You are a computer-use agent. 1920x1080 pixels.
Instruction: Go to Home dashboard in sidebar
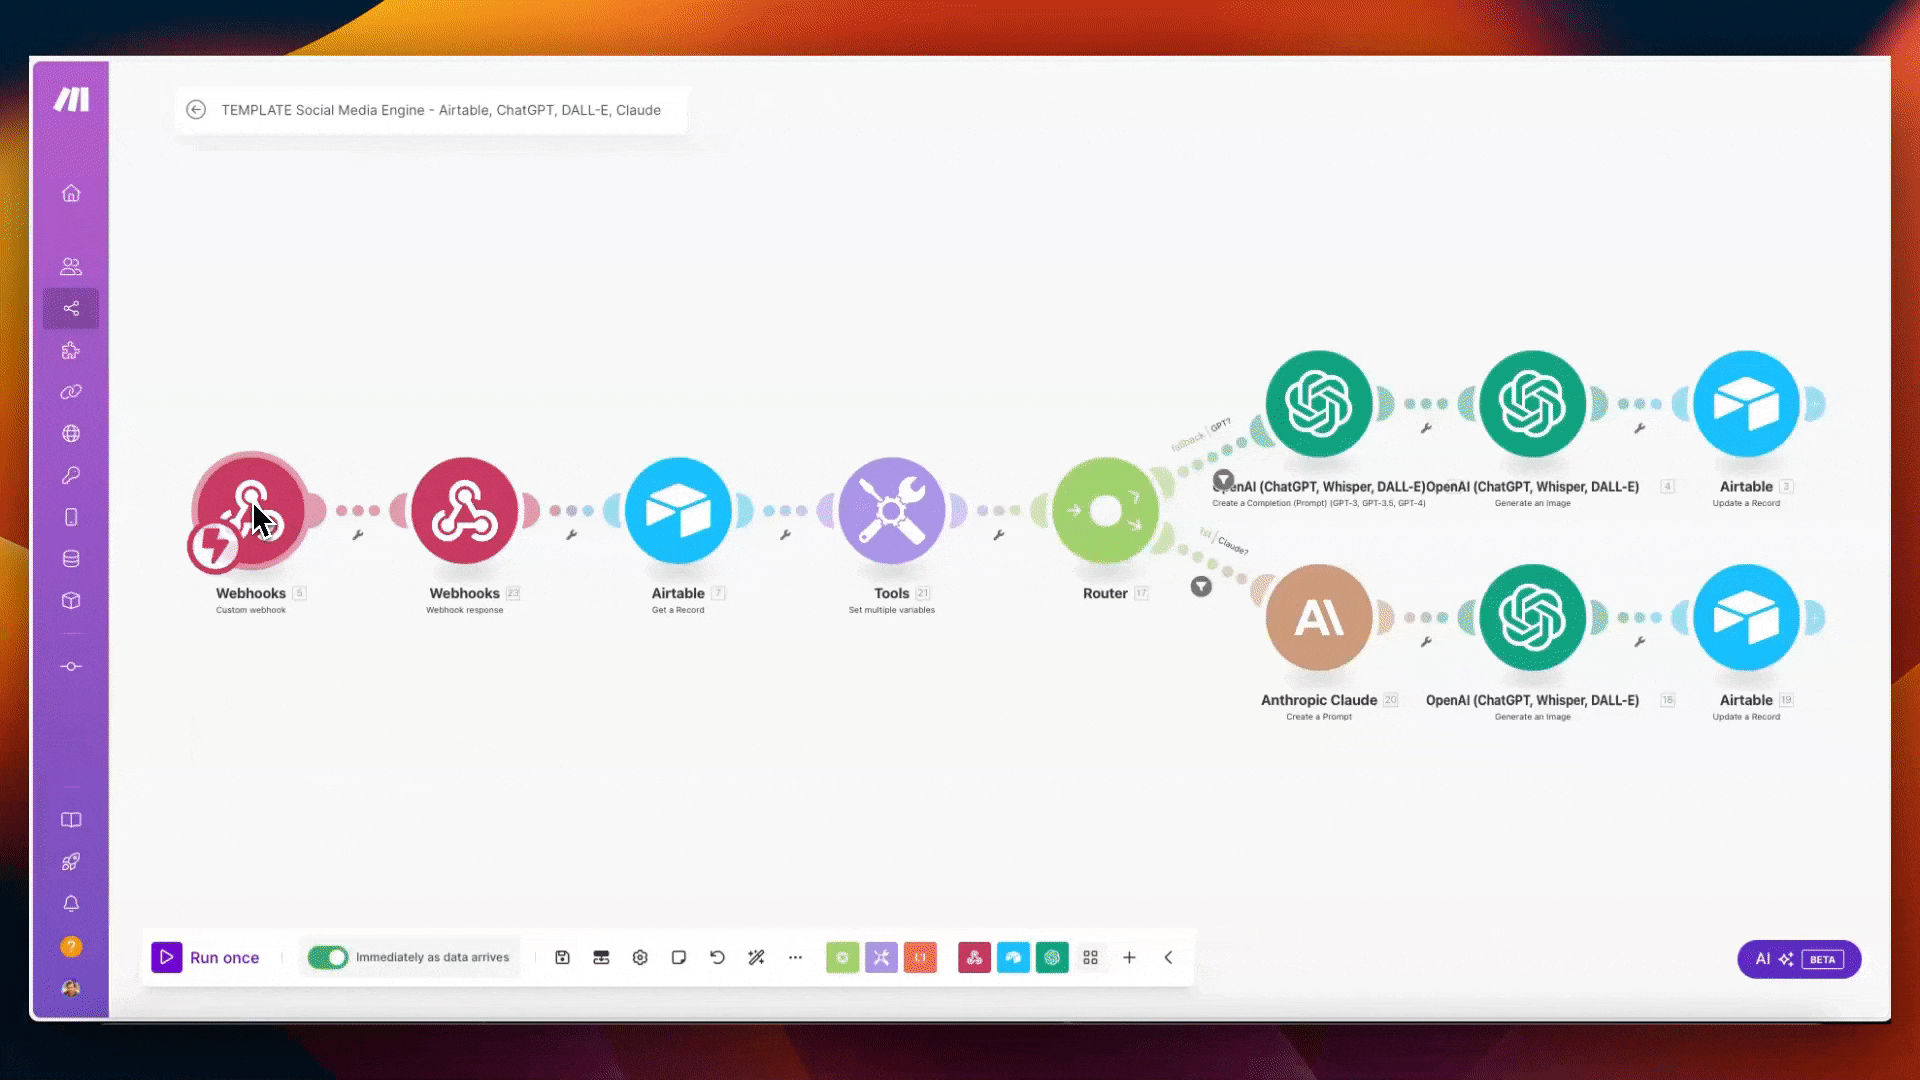[71, 193]
